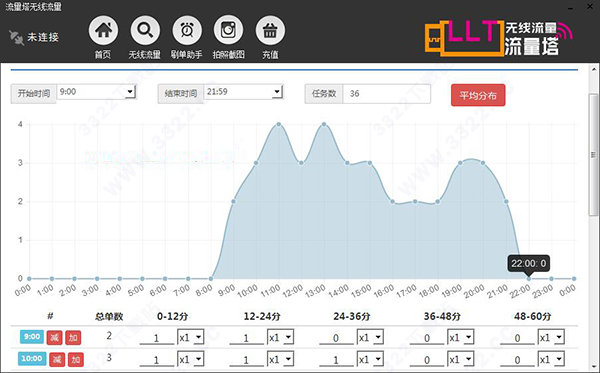Select the 10:00 blue time label
Image resolution: width=600 pixels, height=373 pixels.
coord(32,358)
